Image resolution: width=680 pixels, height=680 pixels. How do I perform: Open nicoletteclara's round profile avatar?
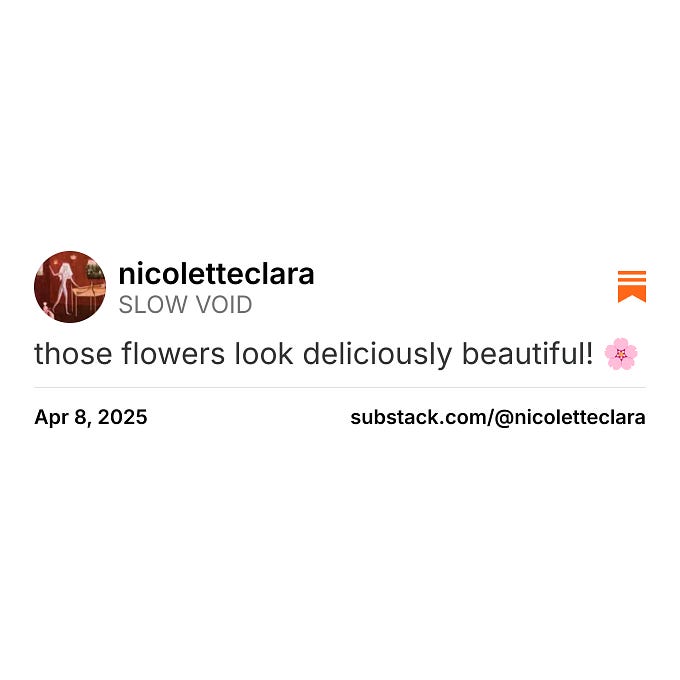(x=70, y=287)
